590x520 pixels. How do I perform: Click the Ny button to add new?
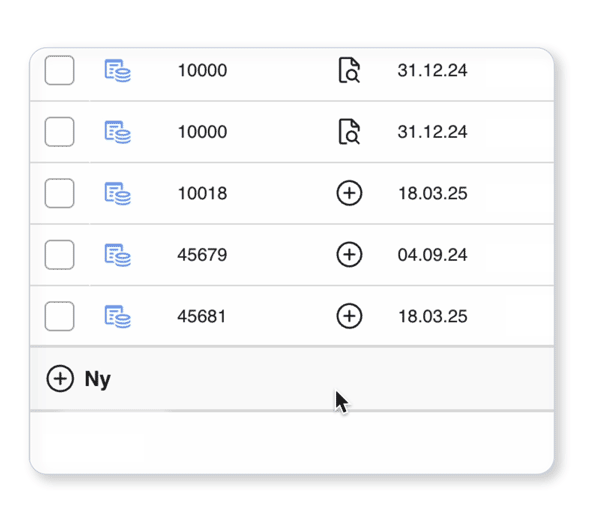pyautogui.click(x=79, y=379)
